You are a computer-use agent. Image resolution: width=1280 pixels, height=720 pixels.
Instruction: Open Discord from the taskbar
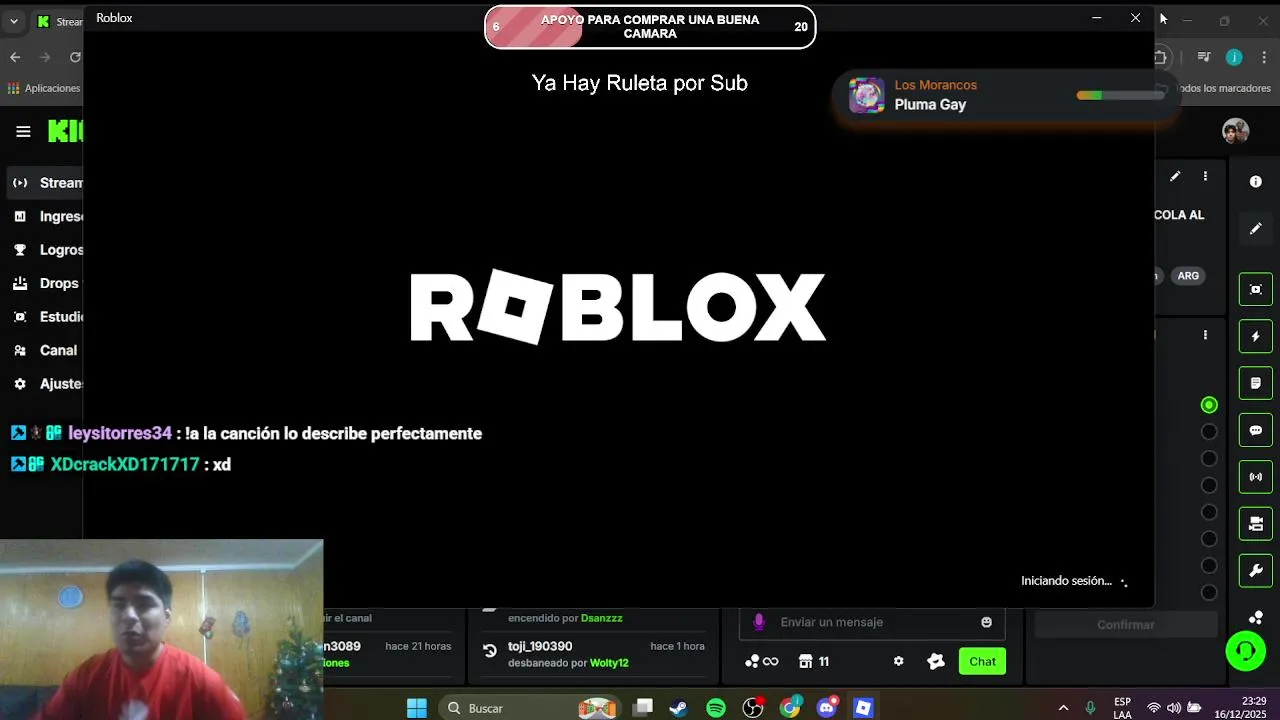[827, 708]
